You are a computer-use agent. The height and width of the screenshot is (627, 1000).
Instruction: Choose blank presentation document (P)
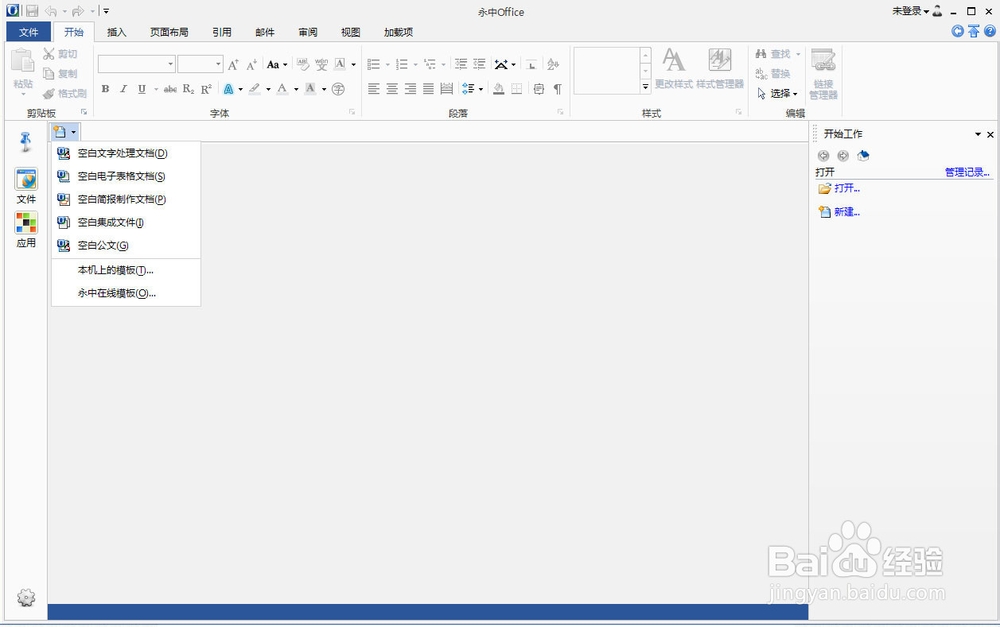coord(126,199)
